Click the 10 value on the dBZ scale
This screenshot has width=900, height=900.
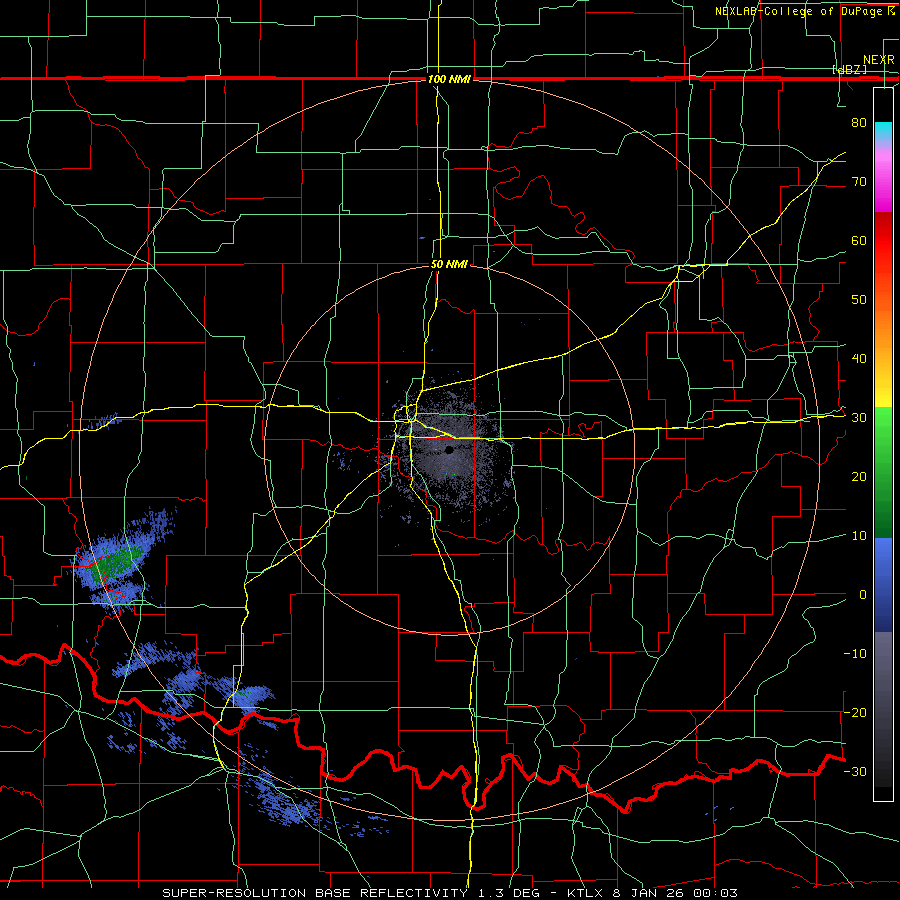[859, 536]
